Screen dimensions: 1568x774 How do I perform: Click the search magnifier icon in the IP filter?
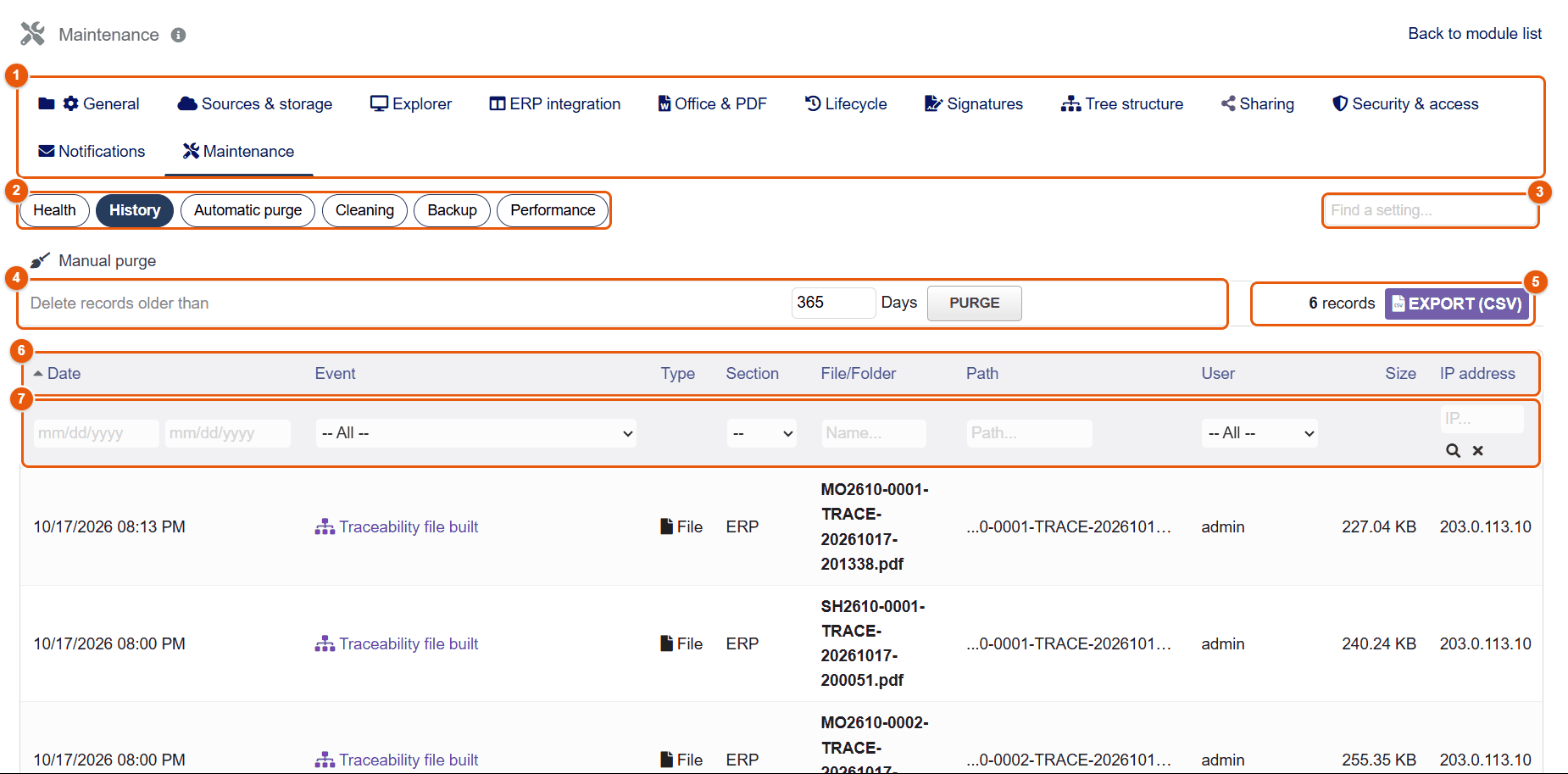(1453, 451)
